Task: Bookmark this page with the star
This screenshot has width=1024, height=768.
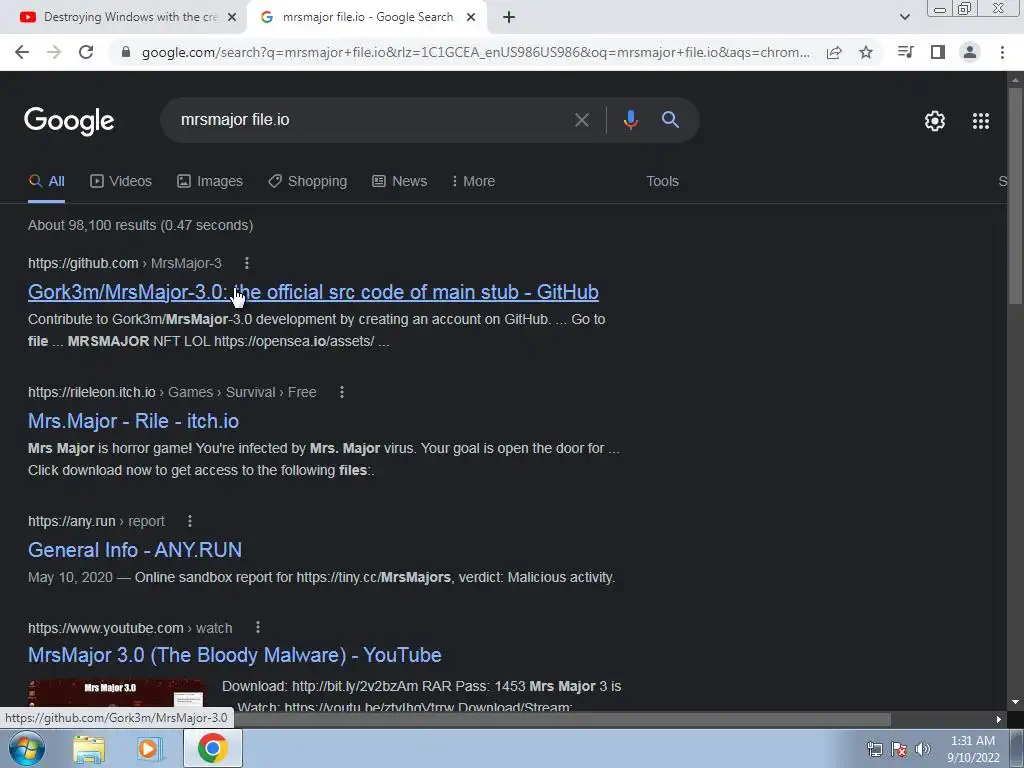Action: click(866, 52)
